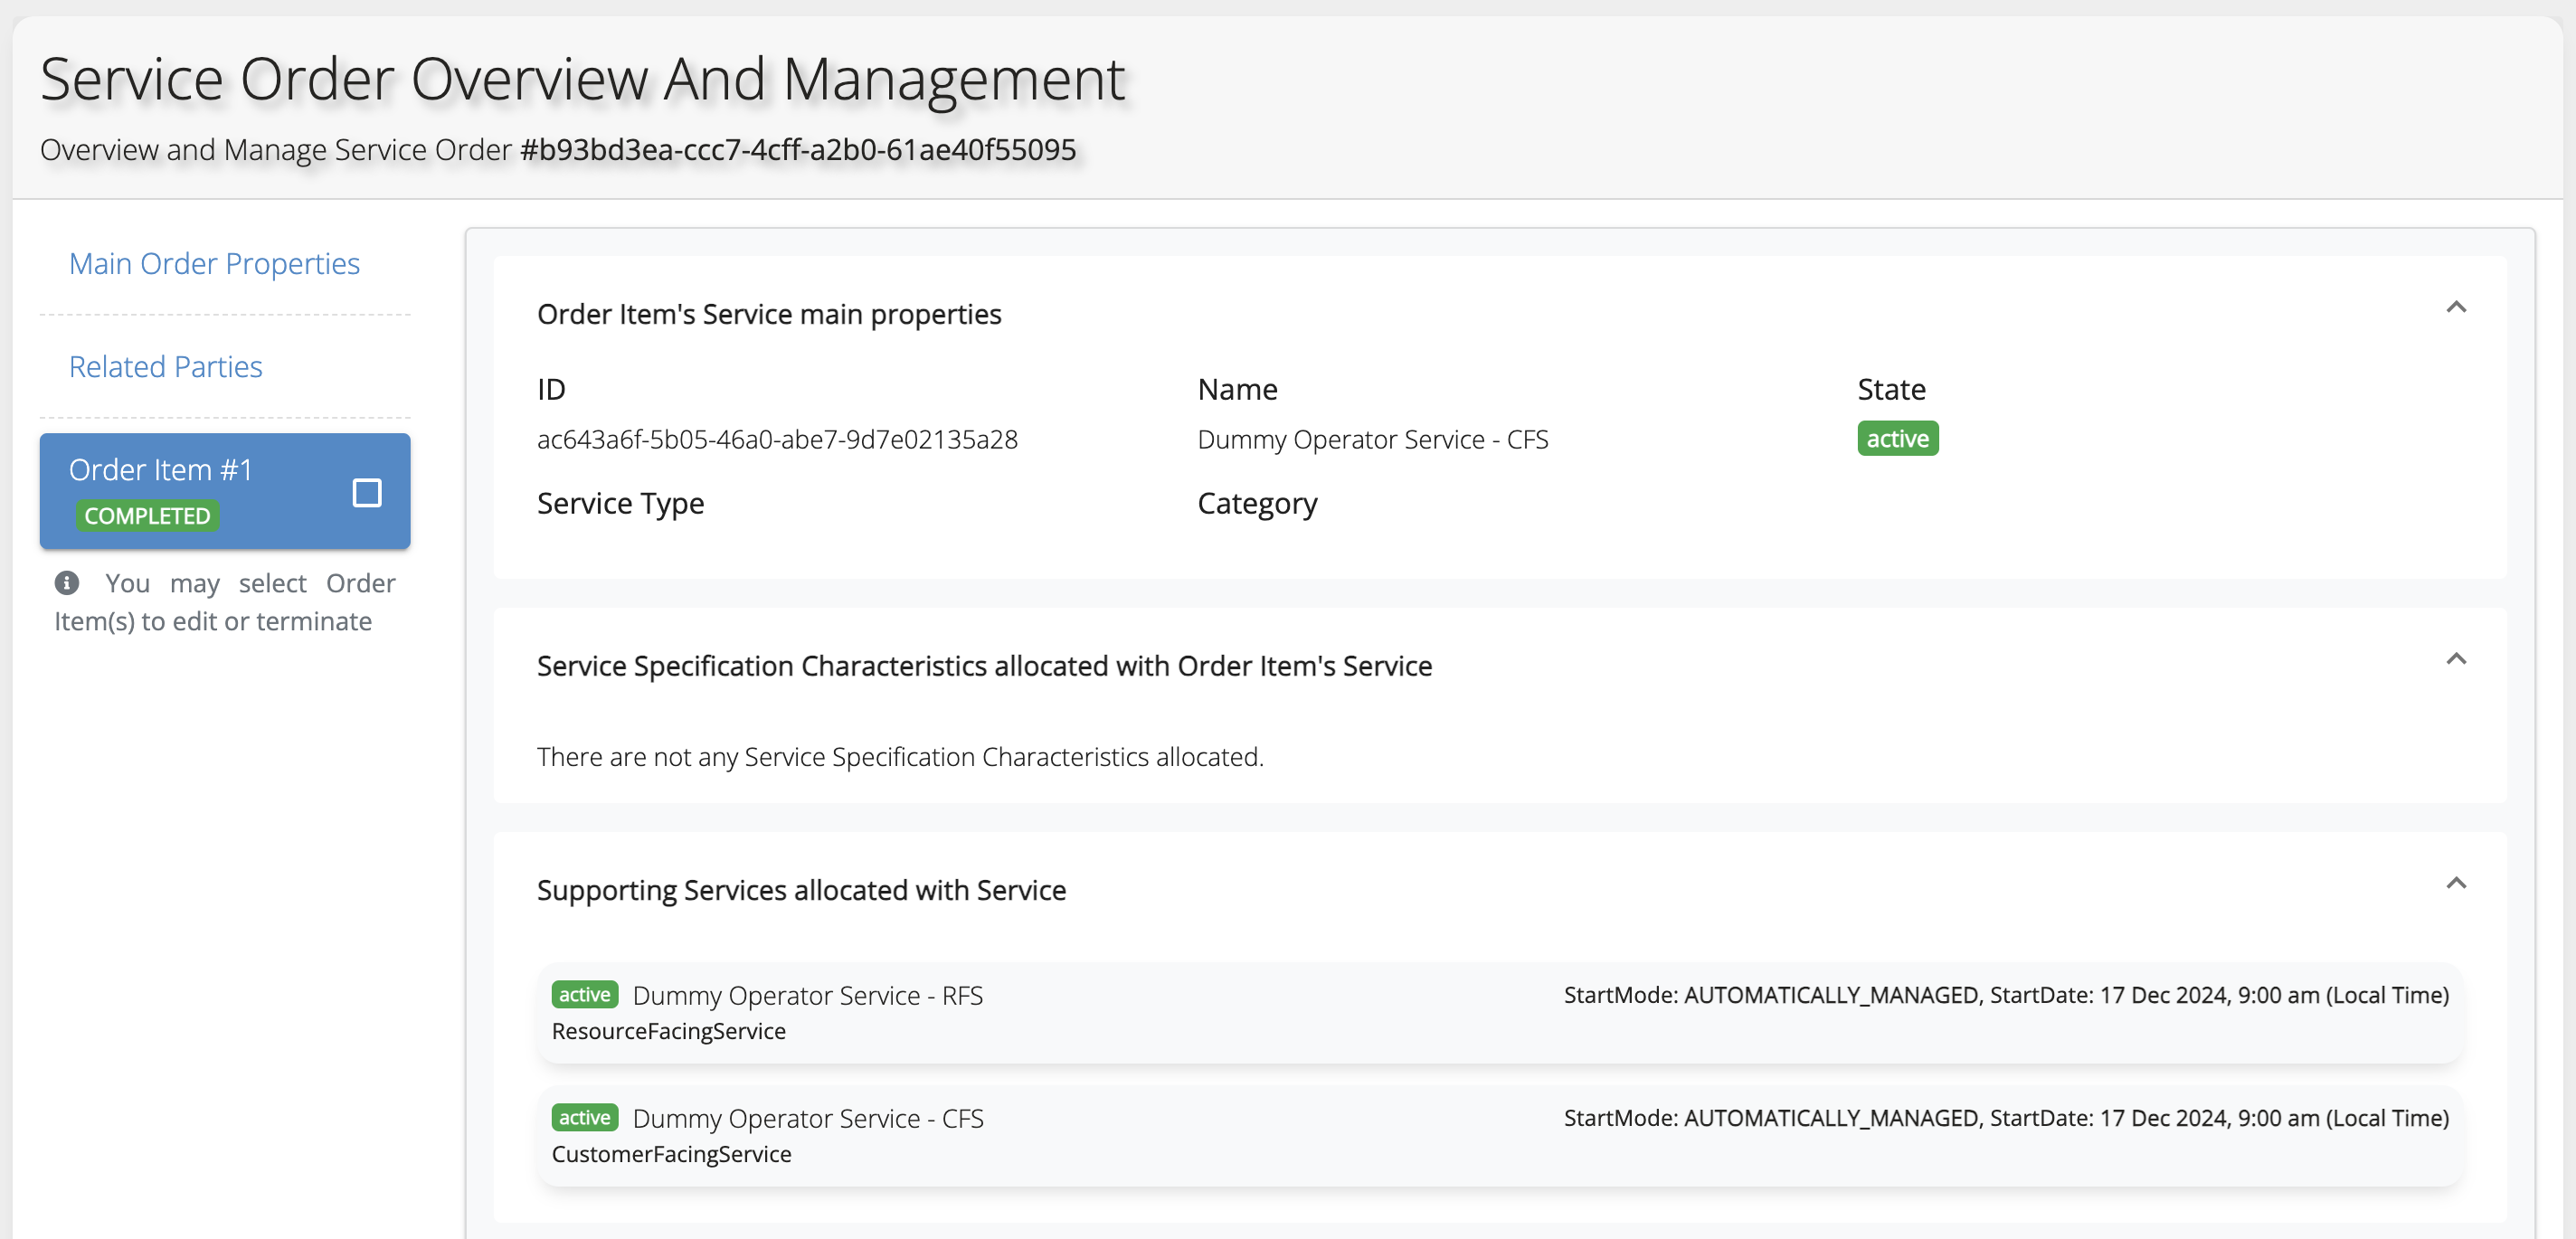This screenshot has width=2576, height=1239.
Task: Select the Order Item #1 tab
Action: click(160, 470)
